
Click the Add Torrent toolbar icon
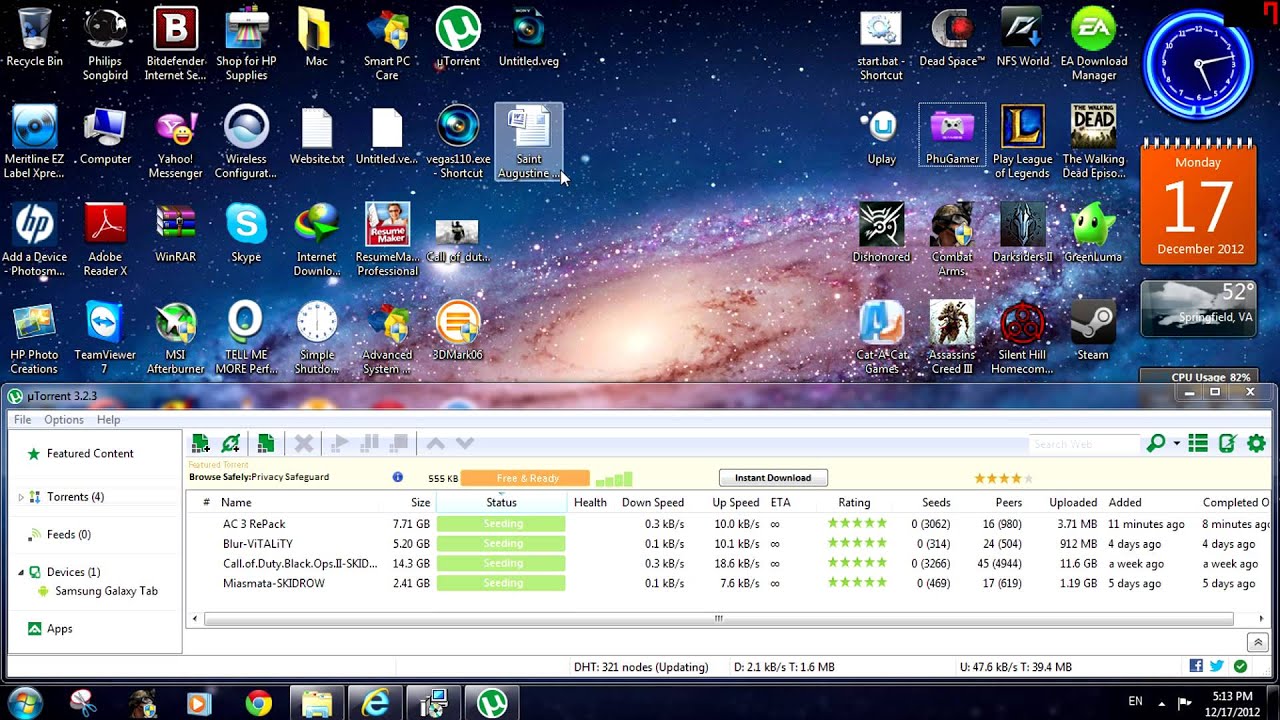201,443
